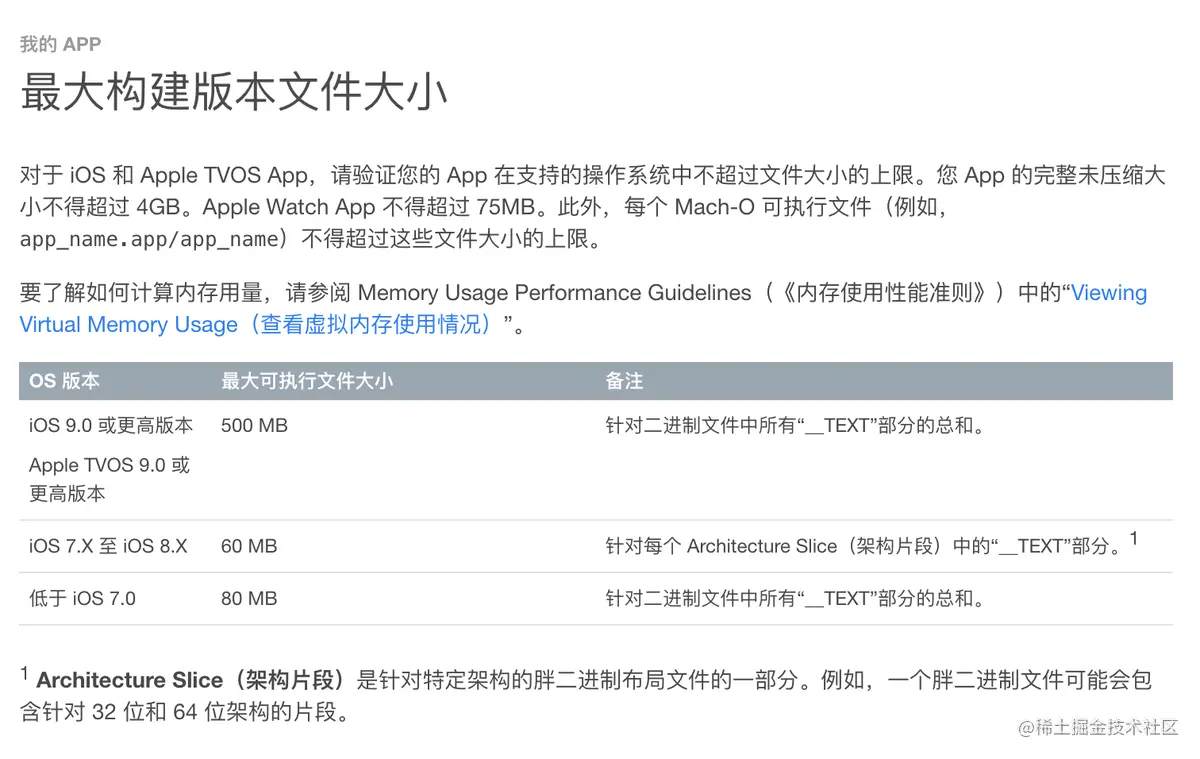This screenshot has height=759, width=1200.
Task: Select the 备注 column header
Action: 624,381
